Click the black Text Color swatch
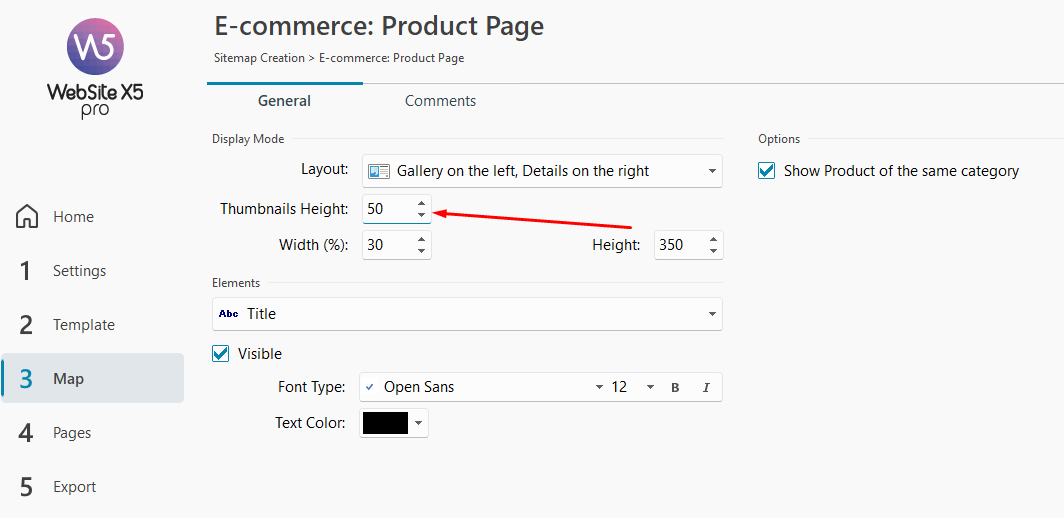This screenshot has height=518, width=1064. [385, 423]
